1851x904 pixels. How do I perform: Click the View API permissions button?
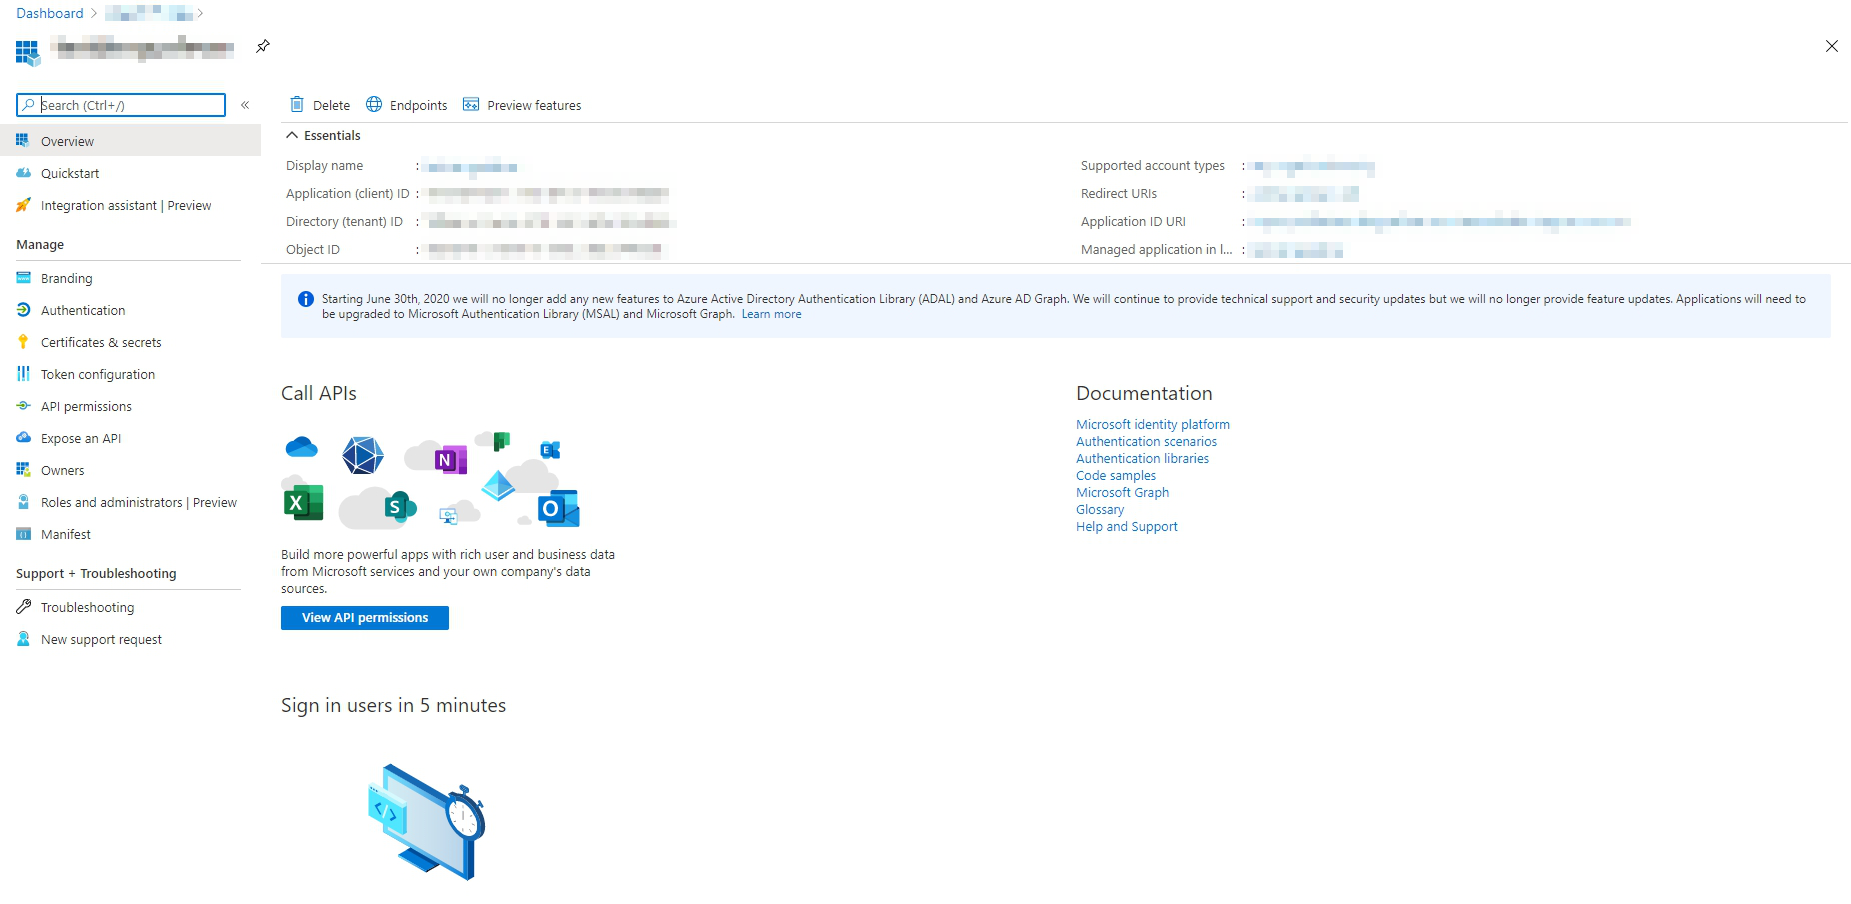pos(365,618)
